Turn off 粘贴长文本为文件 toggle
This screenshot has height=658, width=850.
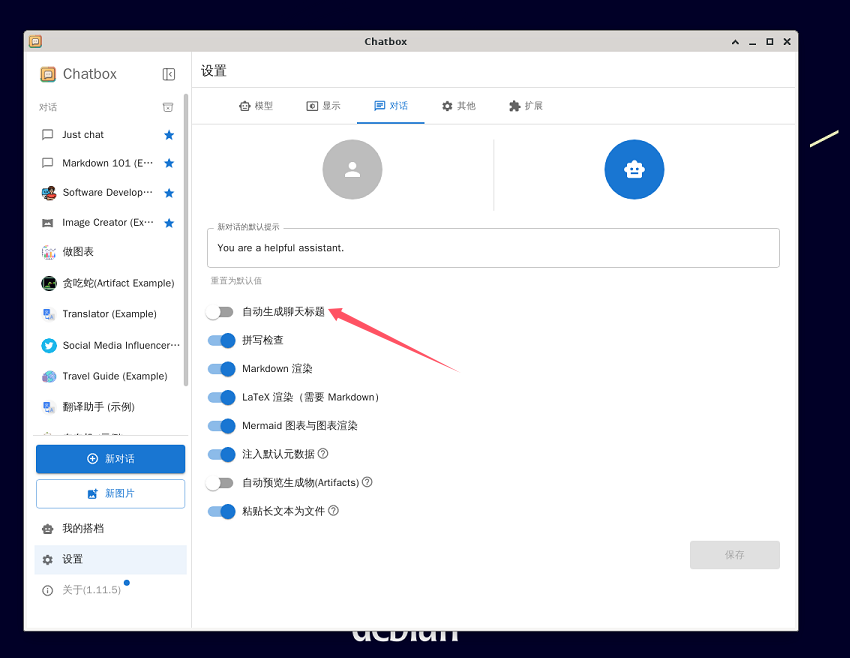tap(221, 511)
